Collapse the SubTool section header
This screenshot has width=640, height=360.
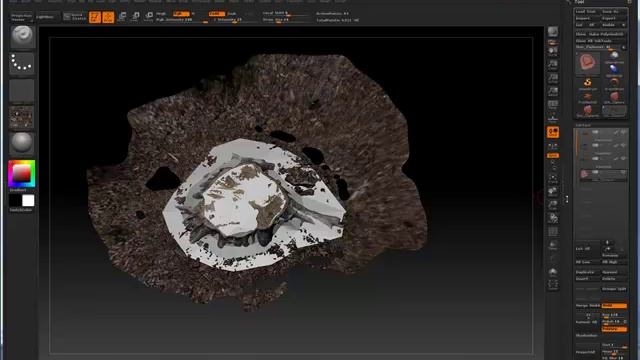coord(583,125)
